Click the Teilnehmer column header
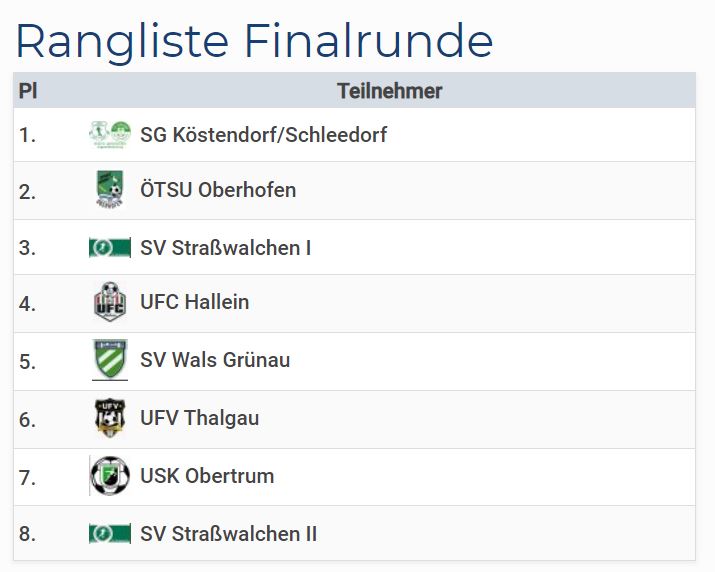Image resolution: width=715 pixels, height=572 pixels. coord(389,91)
